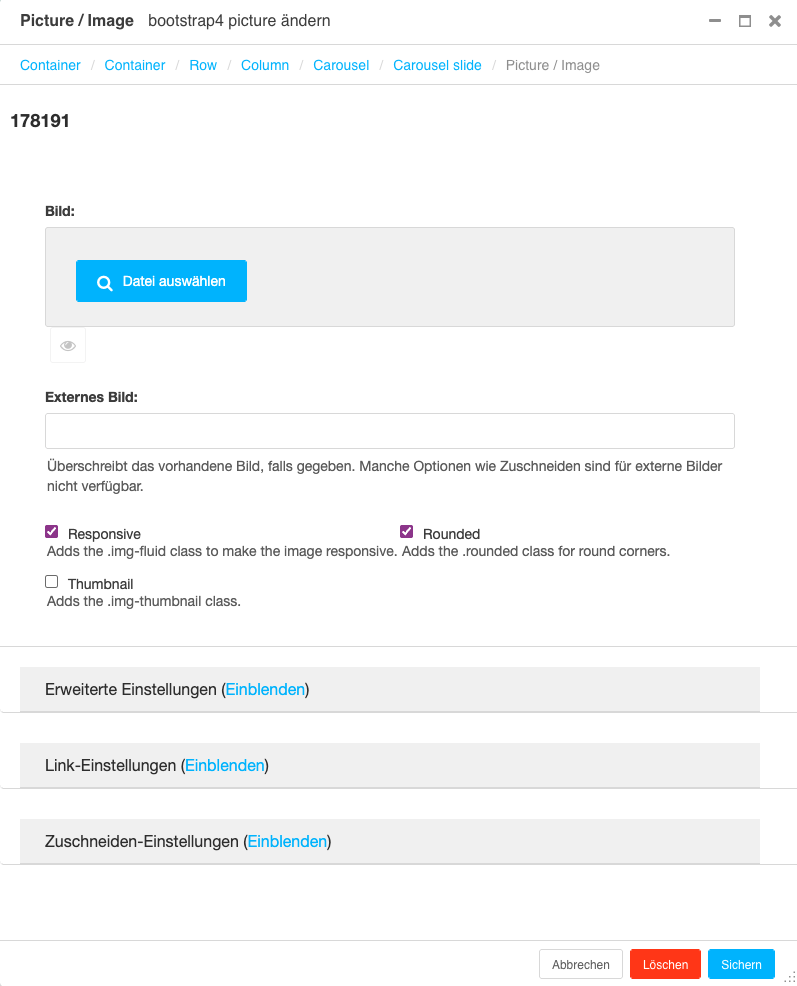This screenshot has height=986, width=797.
Task: Disable the Rounded corners checkbox
Action: [x=406, y=531]
